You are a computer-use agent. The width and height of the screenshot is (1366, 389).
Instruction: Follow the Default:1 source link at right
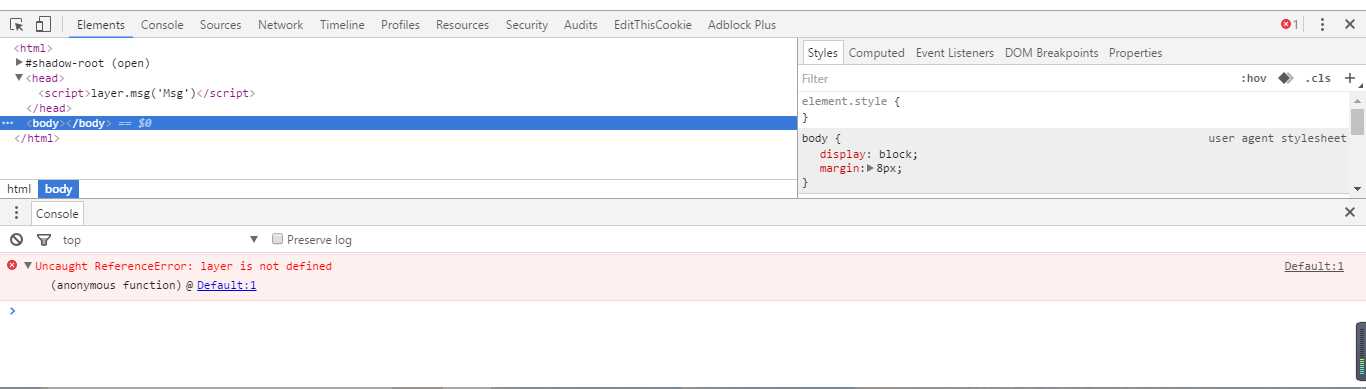pos(1314,266)
